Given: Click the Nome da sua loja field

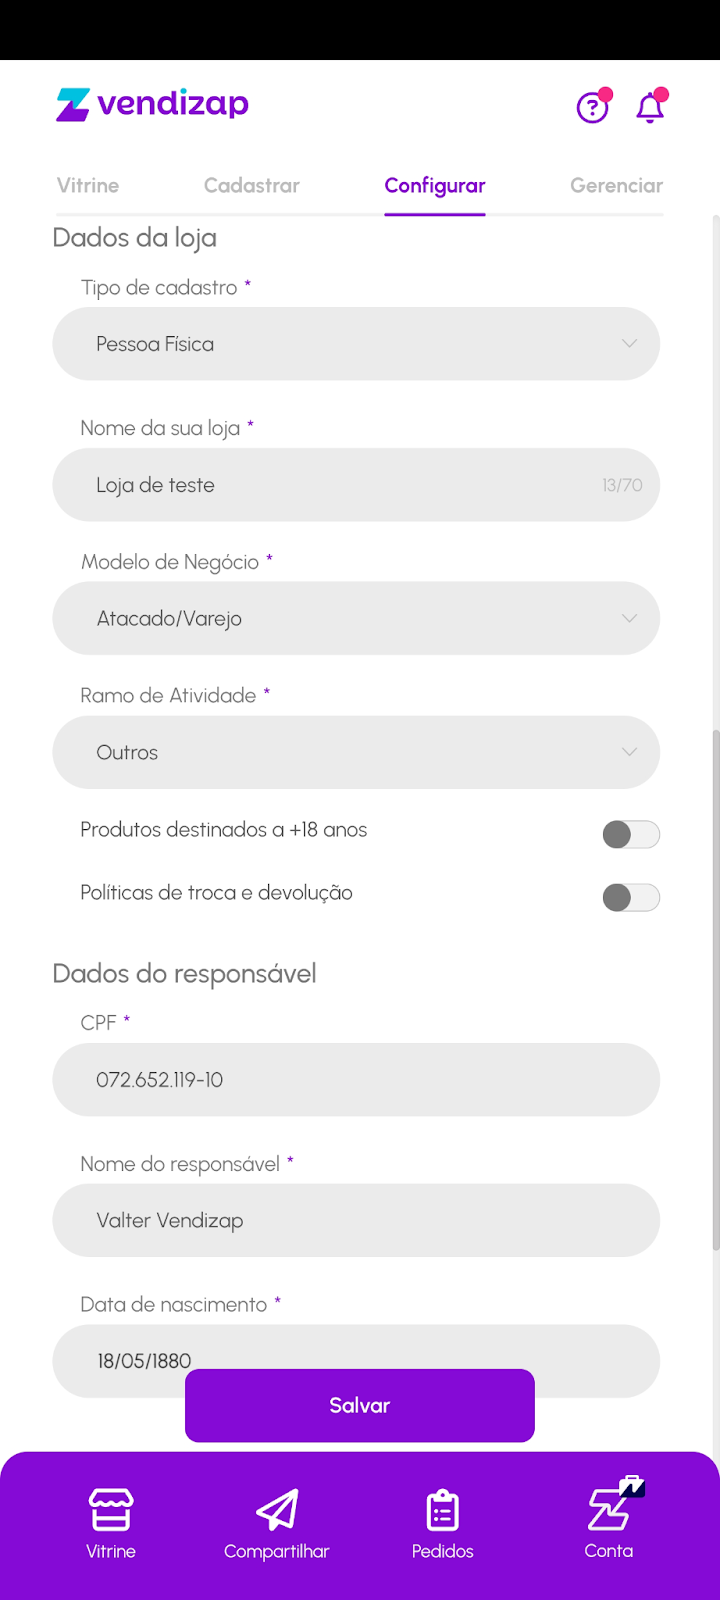Looking at the screenshot, I should (x=340, y=485).
